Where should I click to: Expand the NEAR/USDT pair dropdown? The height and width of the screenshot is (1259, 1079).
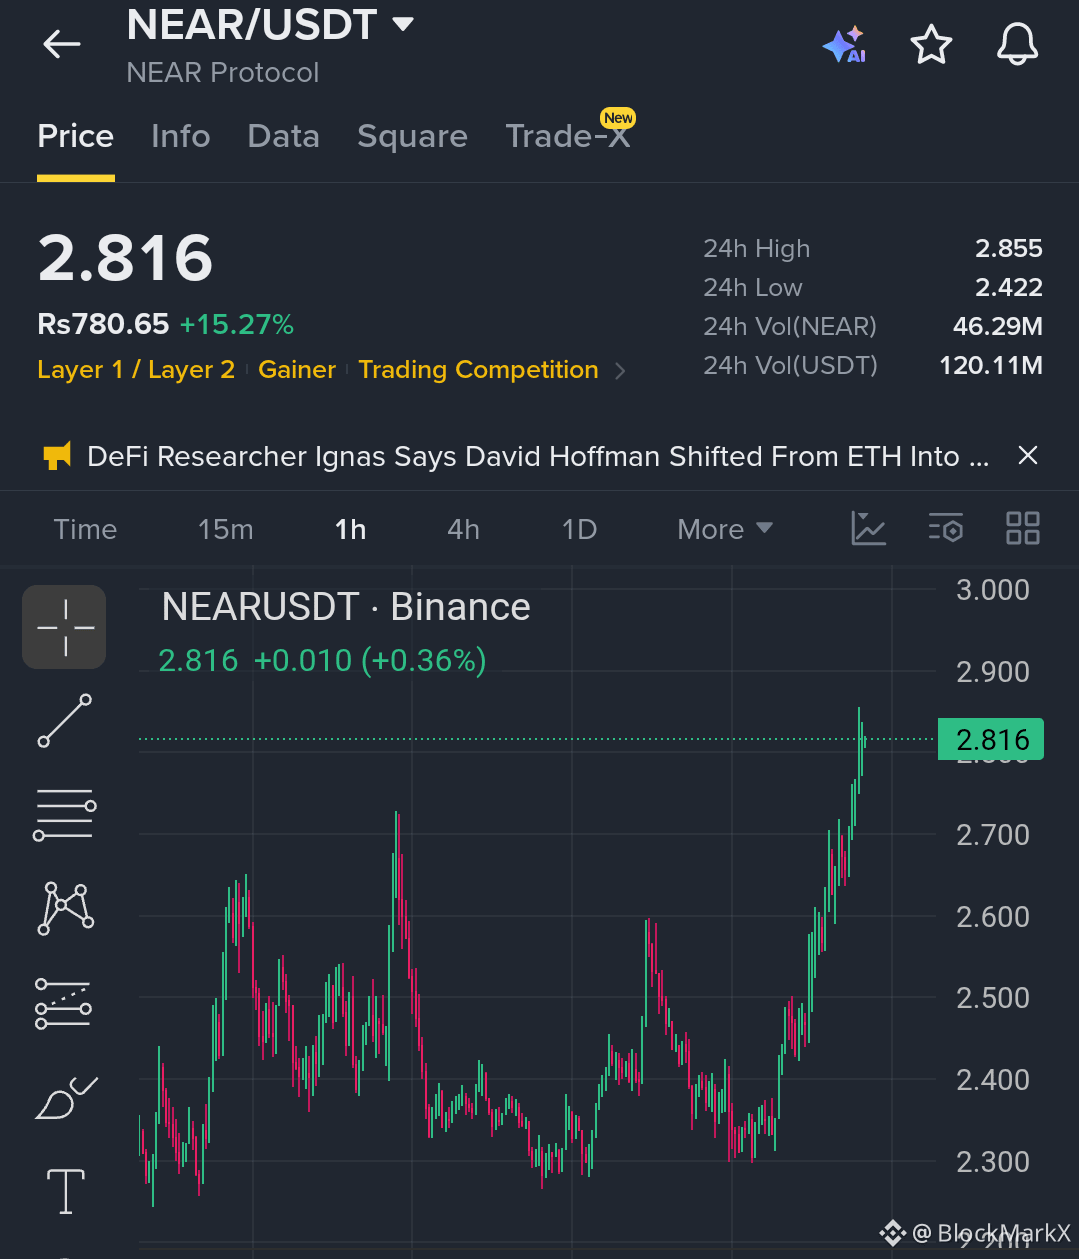pos(403,24)
